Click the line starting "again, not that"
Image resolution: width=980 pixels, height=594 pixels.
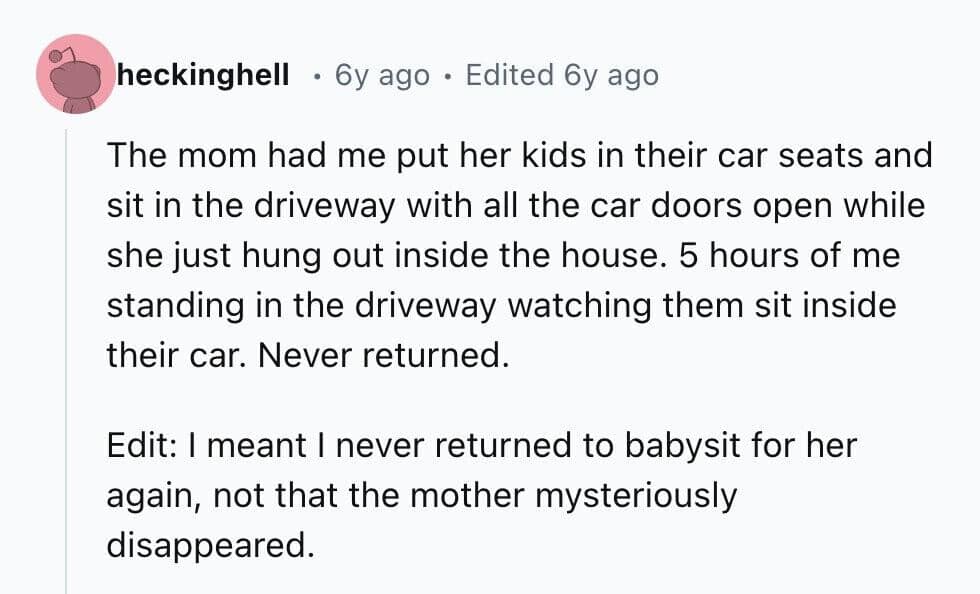(x=420, y=495)
